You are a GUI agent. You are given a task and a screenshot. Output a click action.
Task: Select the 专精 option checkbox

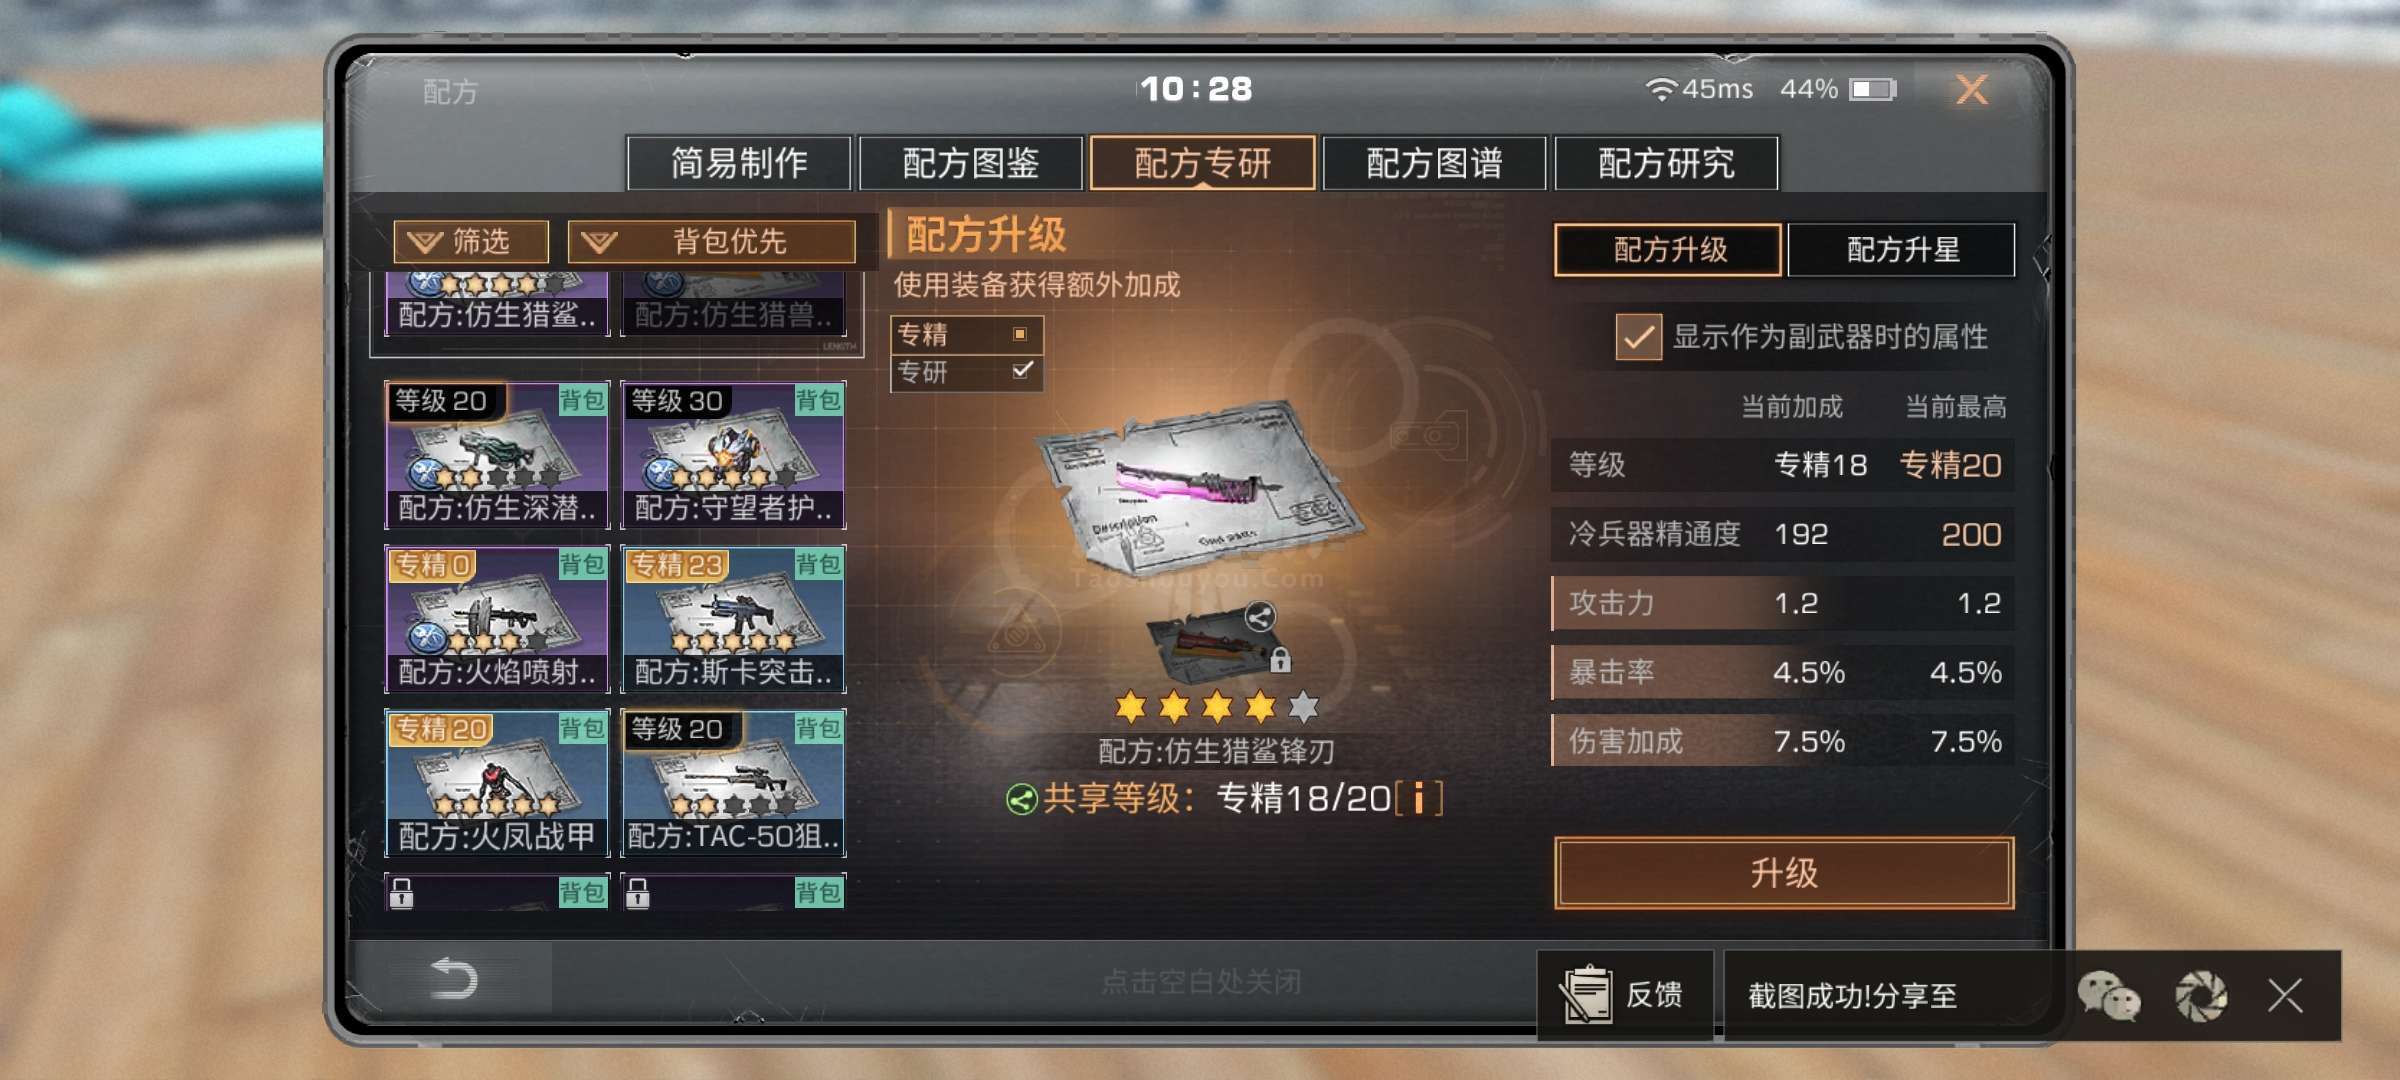coord(1020,334)
